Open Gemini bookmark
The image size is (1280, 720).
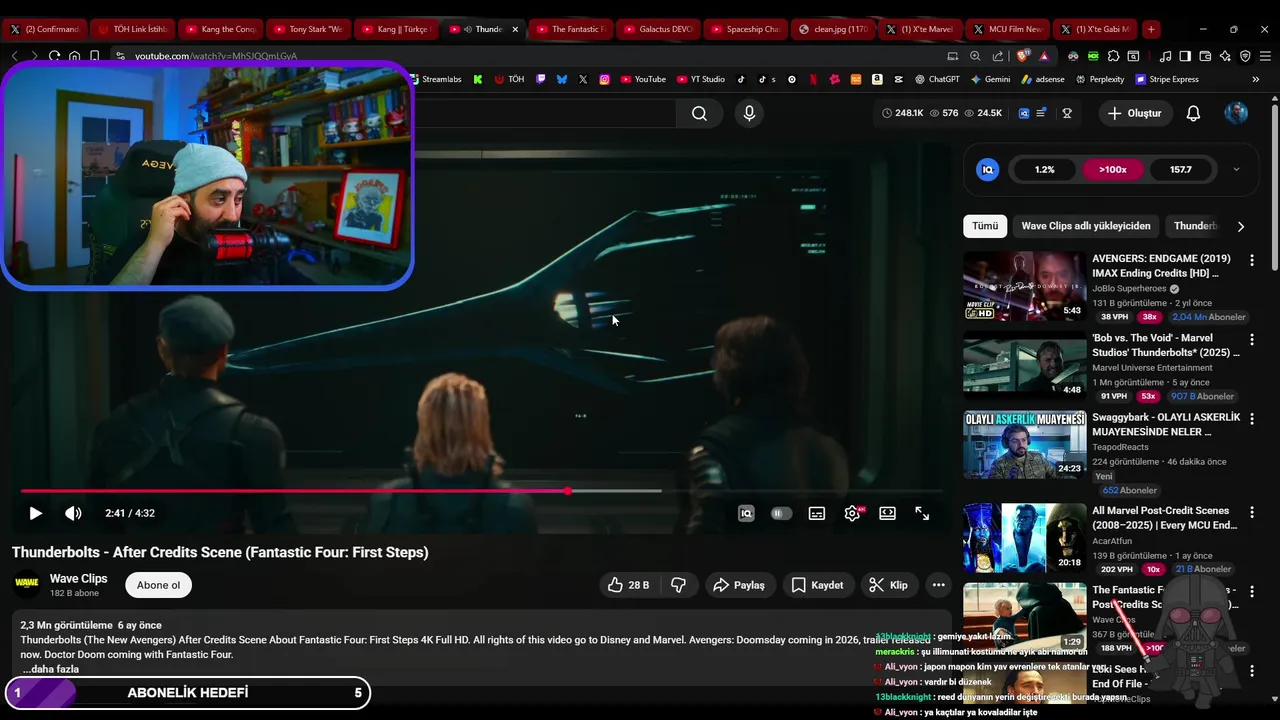pos(990,79)
